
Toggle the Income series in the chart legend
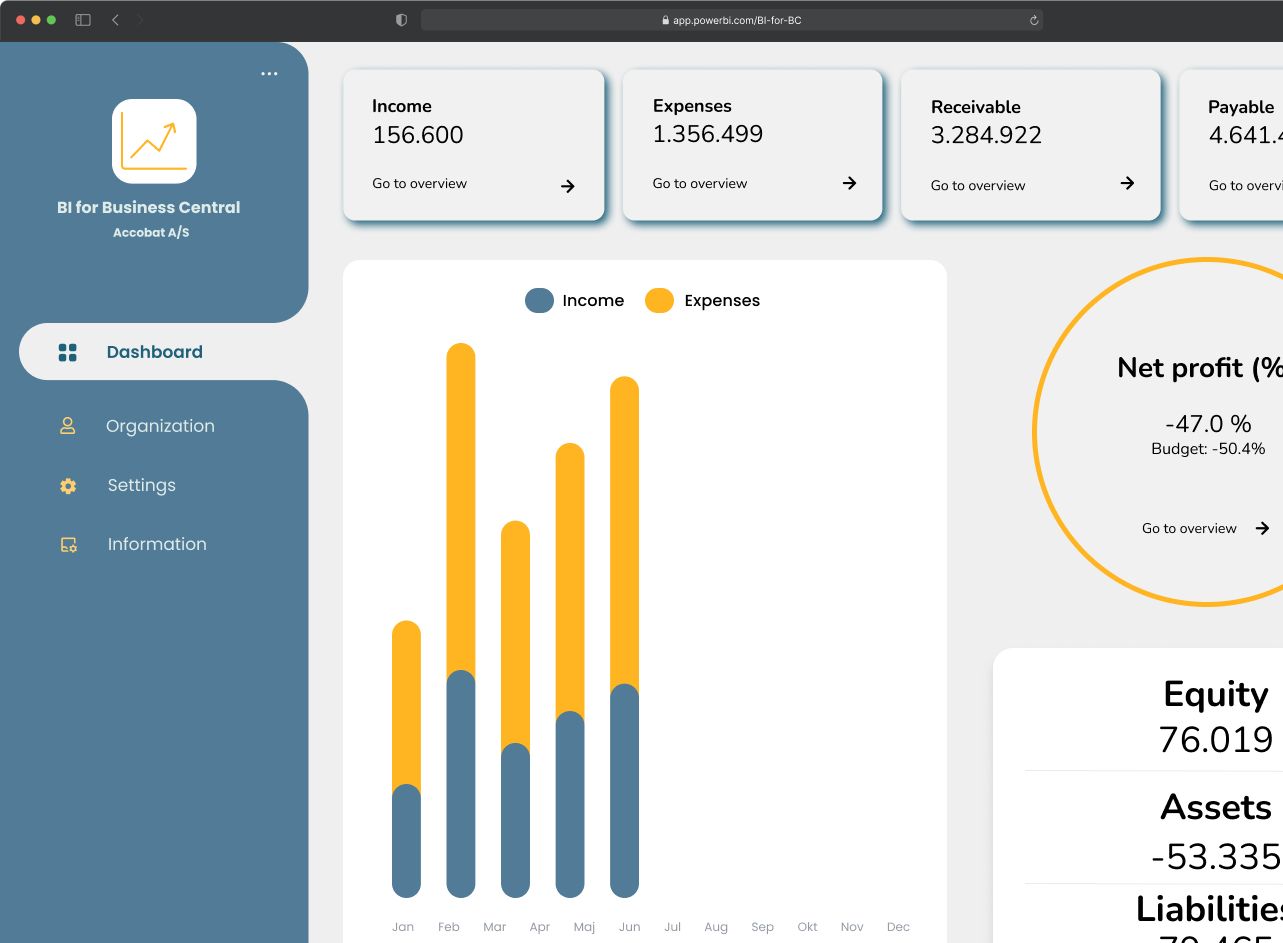pos(575,300)
